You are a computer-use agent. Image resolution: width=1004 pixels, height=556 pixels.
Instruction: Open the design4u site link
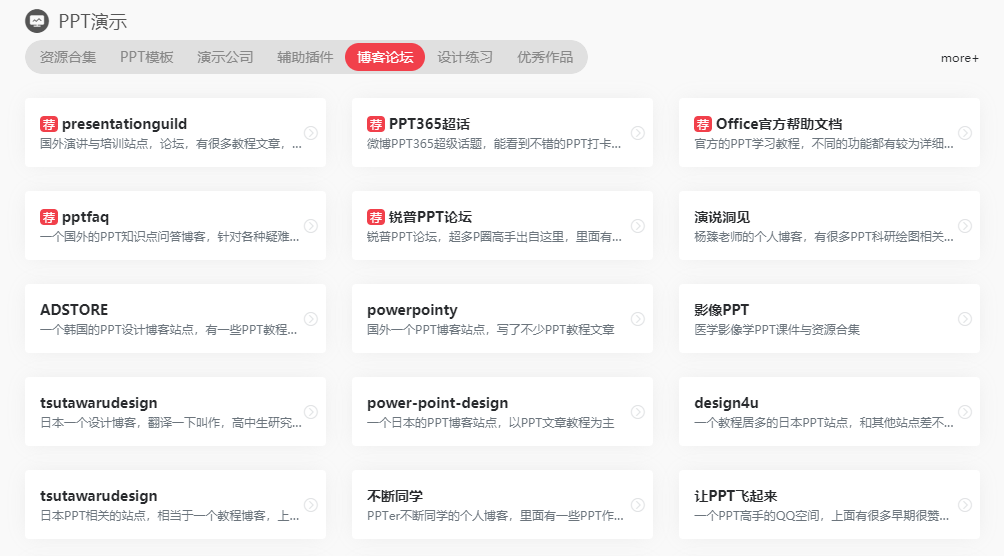726,403
